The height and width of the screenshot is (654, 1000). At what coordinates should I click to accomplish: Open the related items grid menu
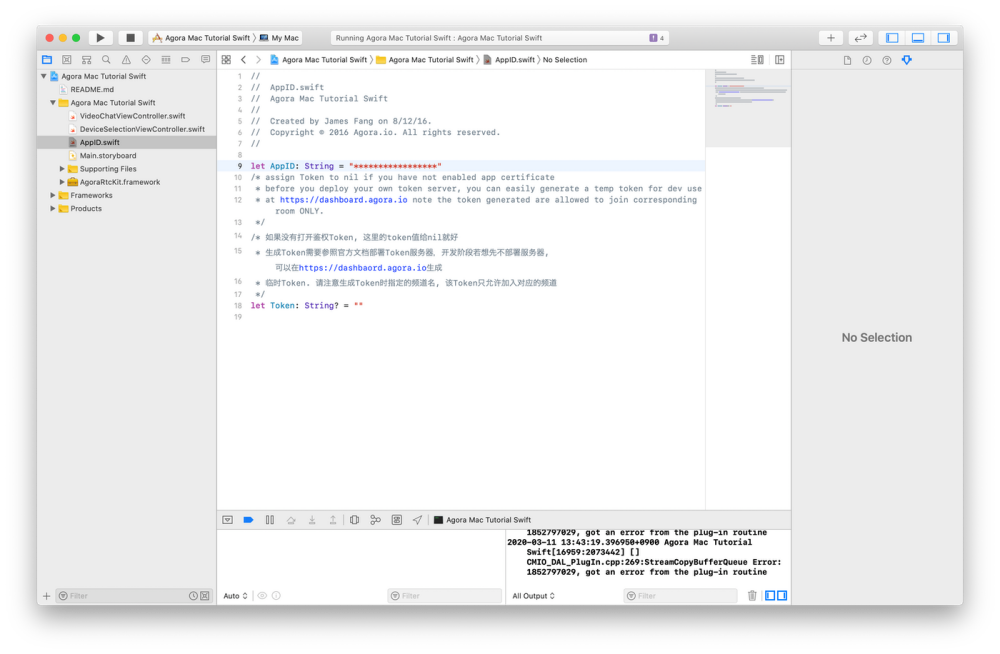pyautogui.click(x=226, y=59)
